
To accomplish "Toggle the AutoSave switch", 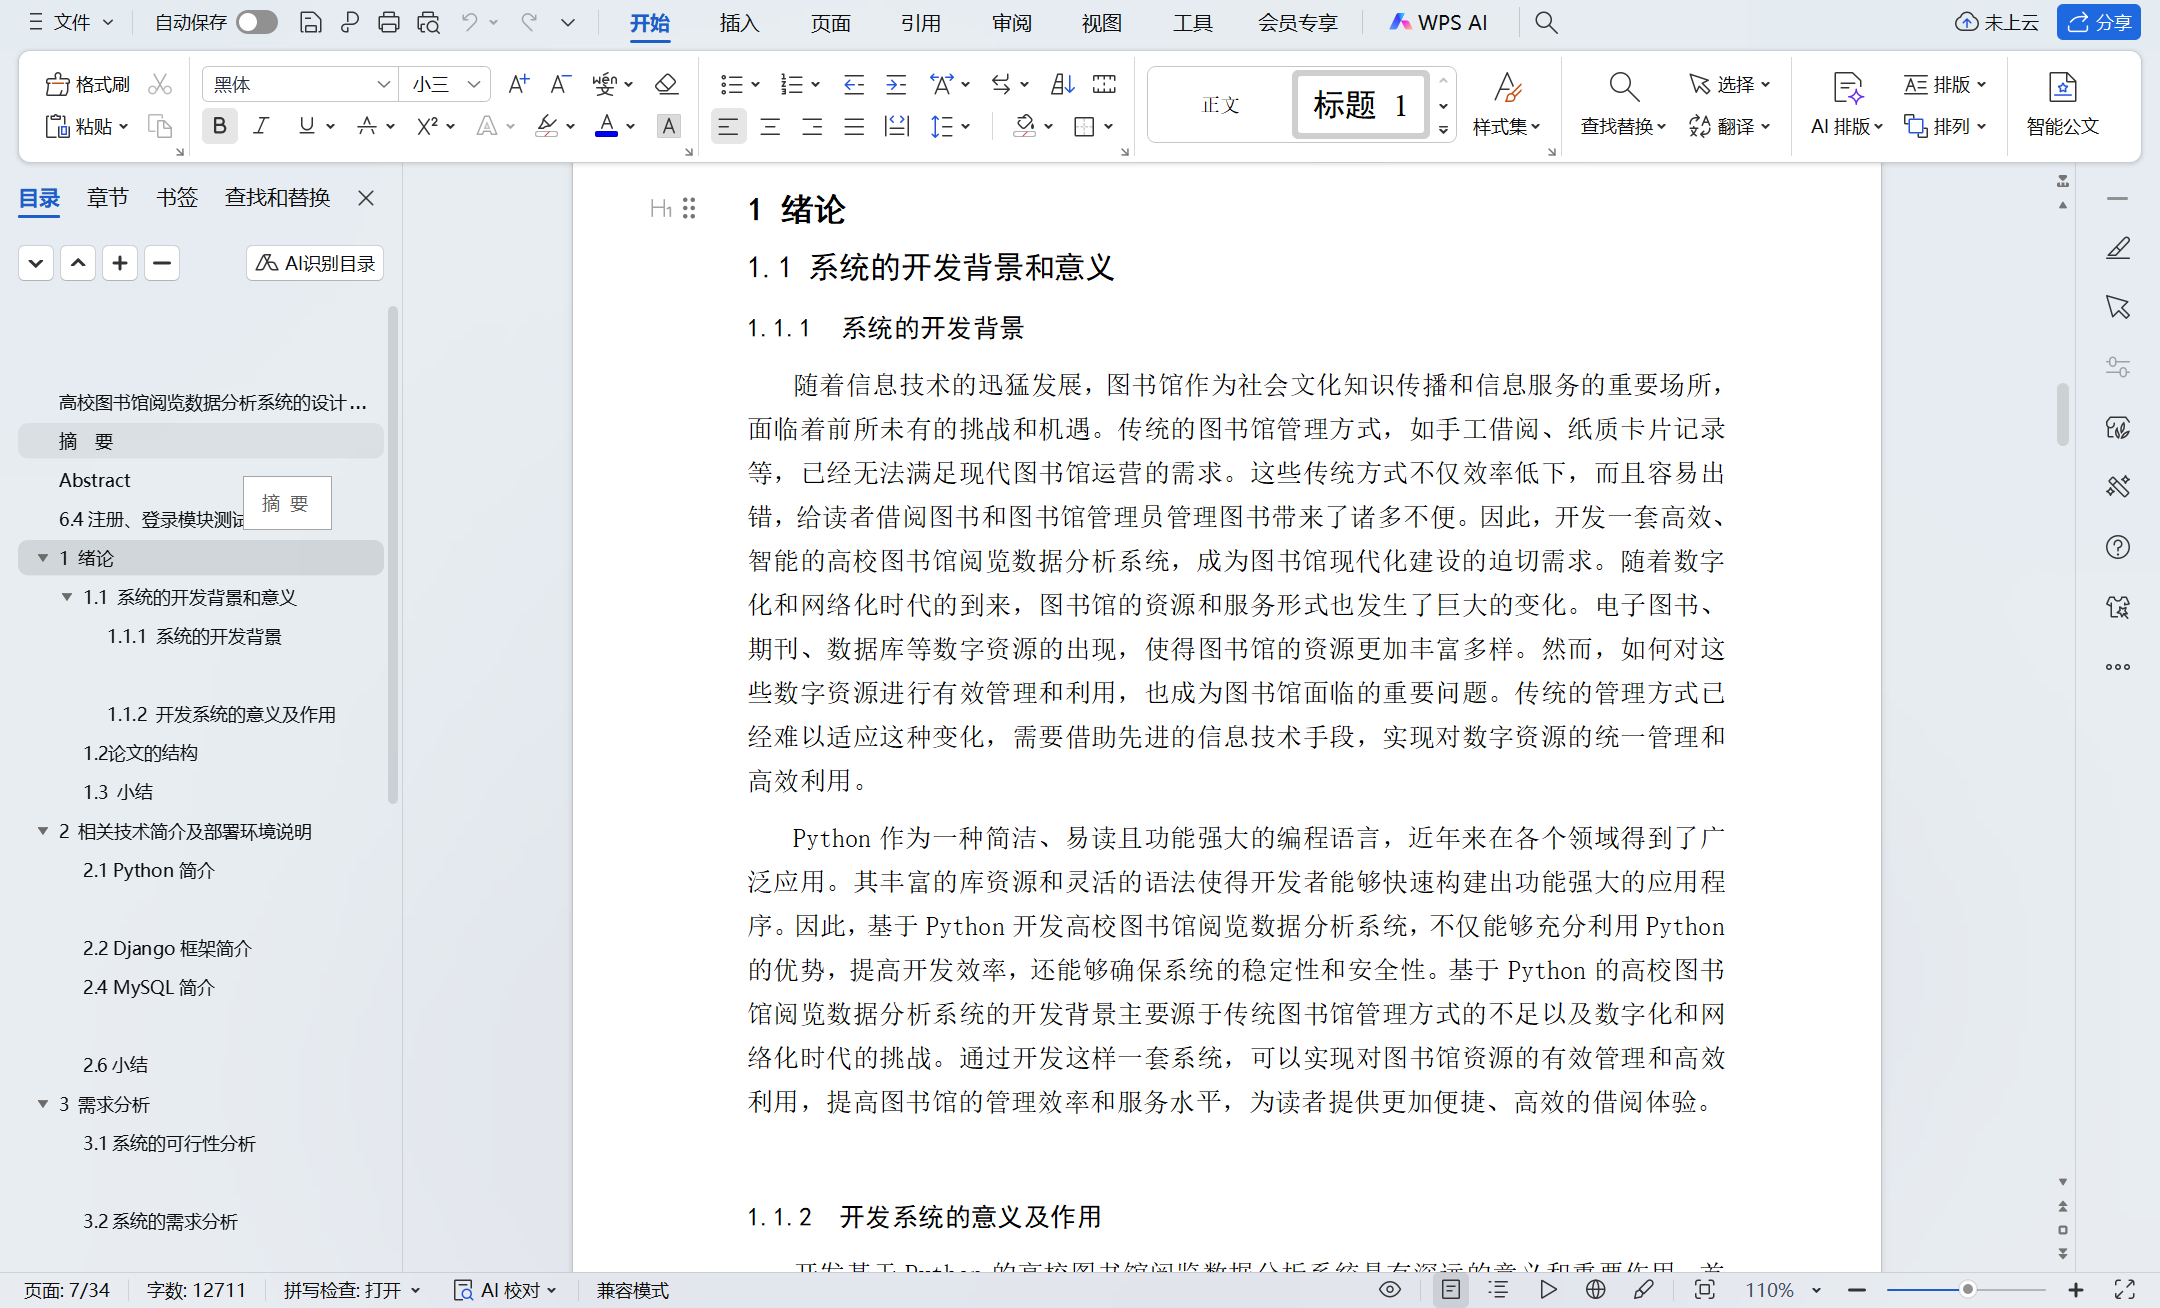I will pyautogui.click(x=257, y=22).
